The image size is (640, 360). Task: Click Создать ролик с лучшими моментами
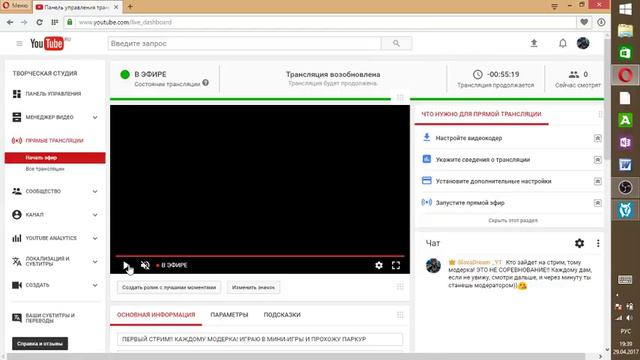click(x=169, y=287)
